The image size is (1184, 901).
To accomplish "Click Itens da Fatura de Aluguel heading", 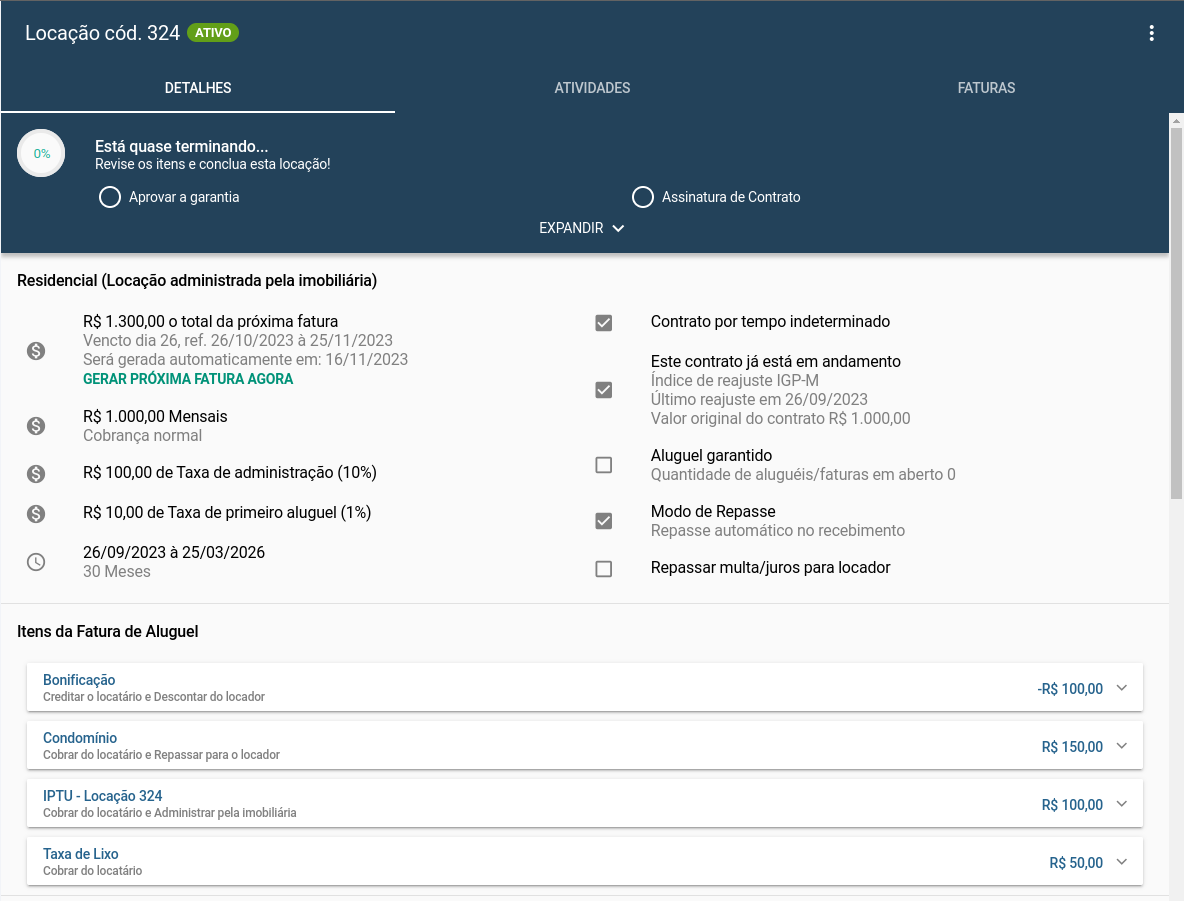I will pyautogui.click(x=108, y=631).
